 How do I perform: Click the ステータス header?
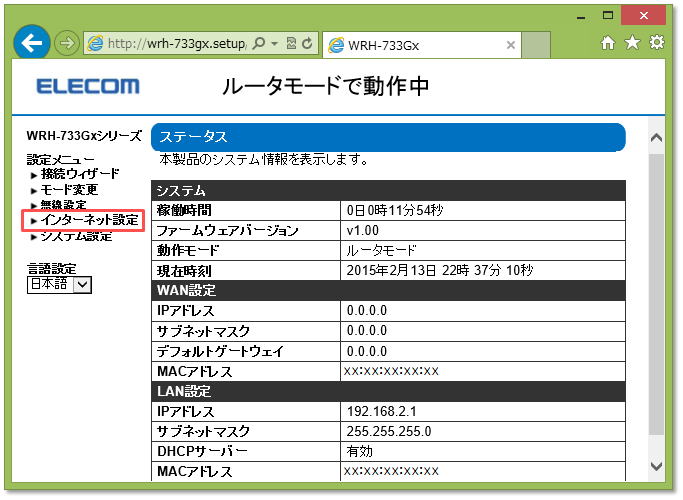[388, 137]
